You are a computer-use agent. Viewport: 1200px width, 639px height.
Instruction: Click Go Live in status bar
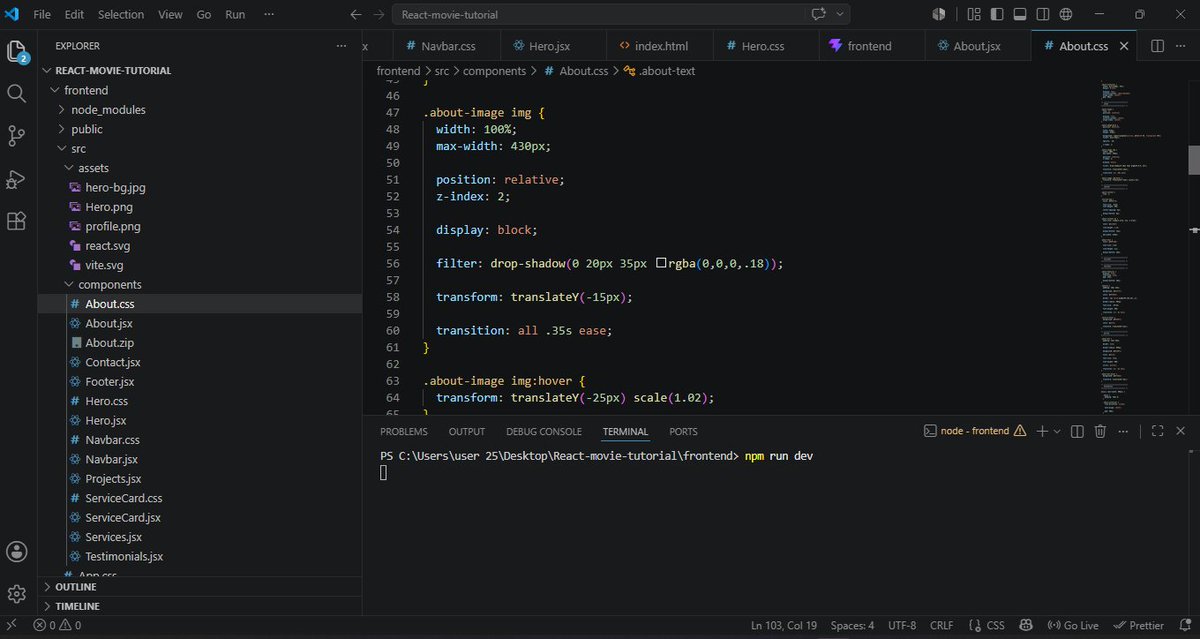coord(1073,625)
